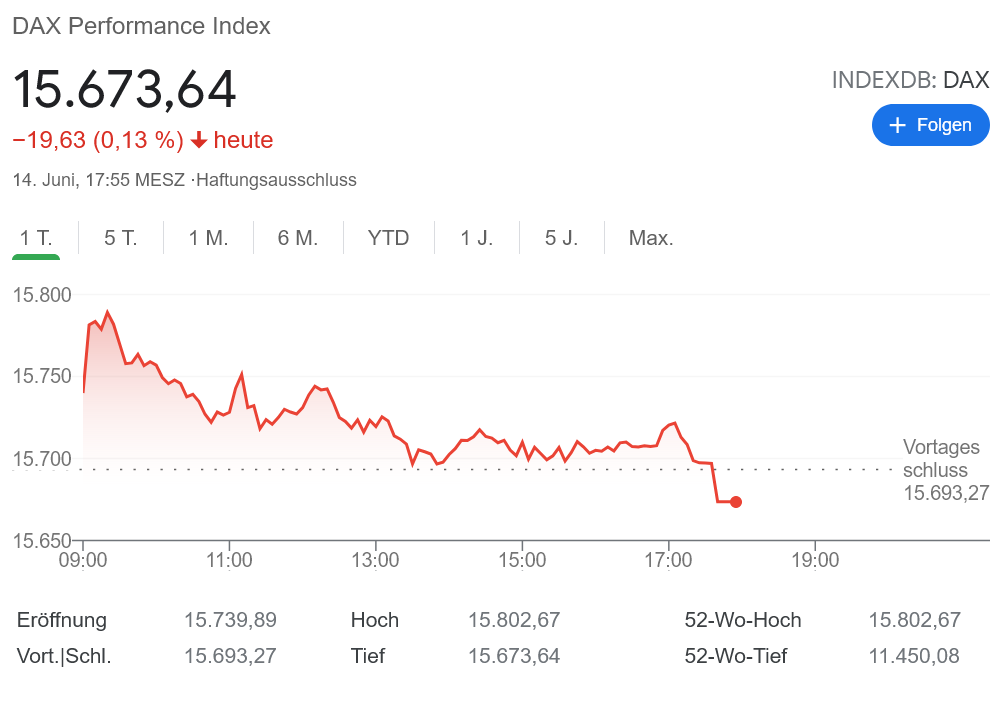Switch to the 1 J. tab
Viewport: 1005px width, 709px height.
476,238
